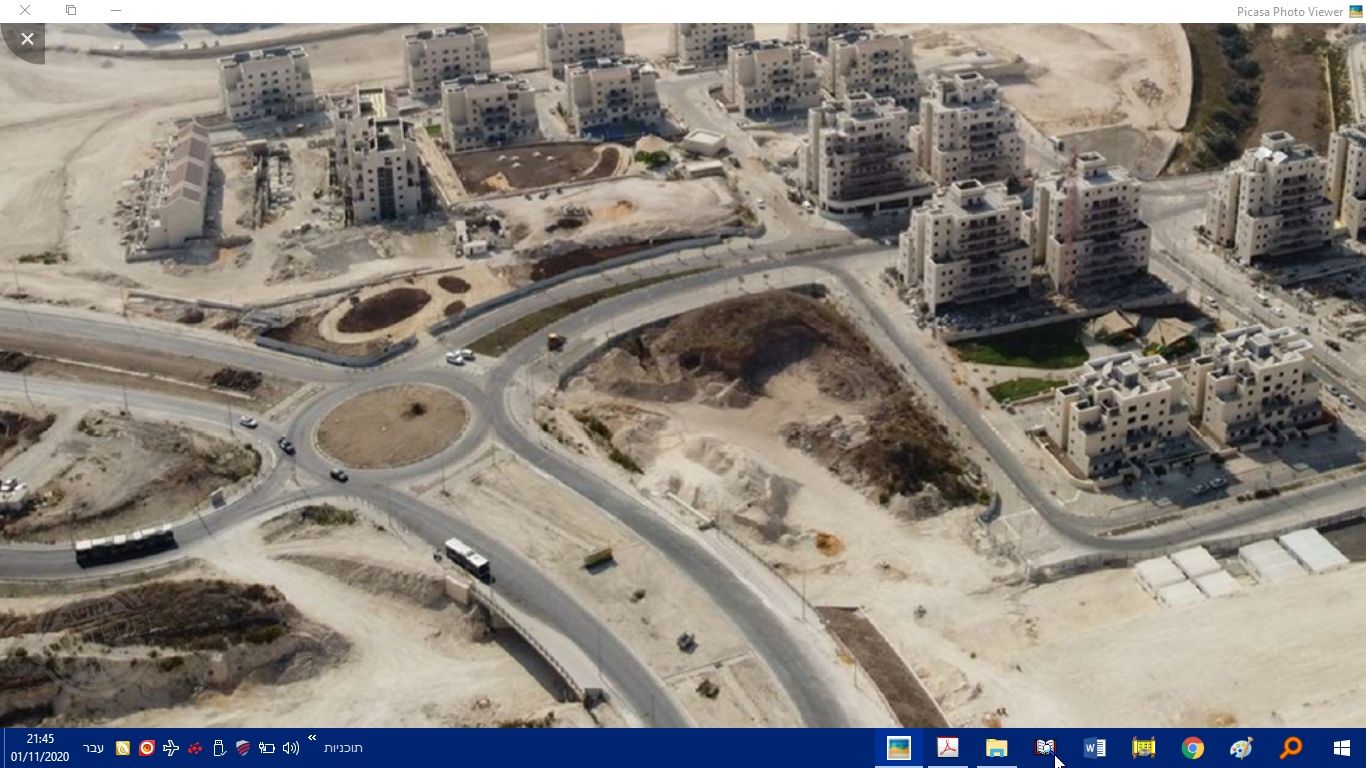The width and height of the screenshot is (1366, 768).
Task: Toggle the airplane mode tray icon
Action: [171, 748]
